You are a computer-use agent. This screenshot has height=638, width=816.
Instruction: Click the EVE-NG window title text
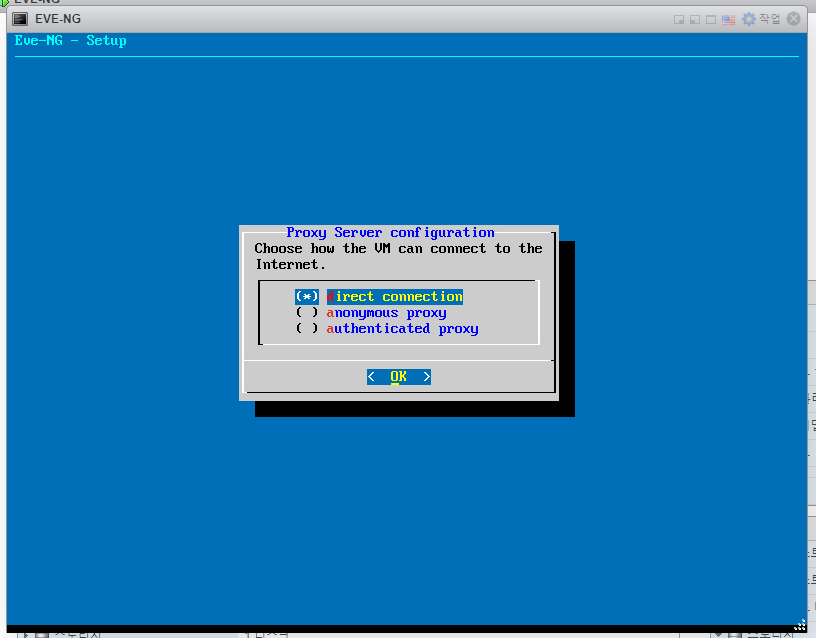pos(58,19)
